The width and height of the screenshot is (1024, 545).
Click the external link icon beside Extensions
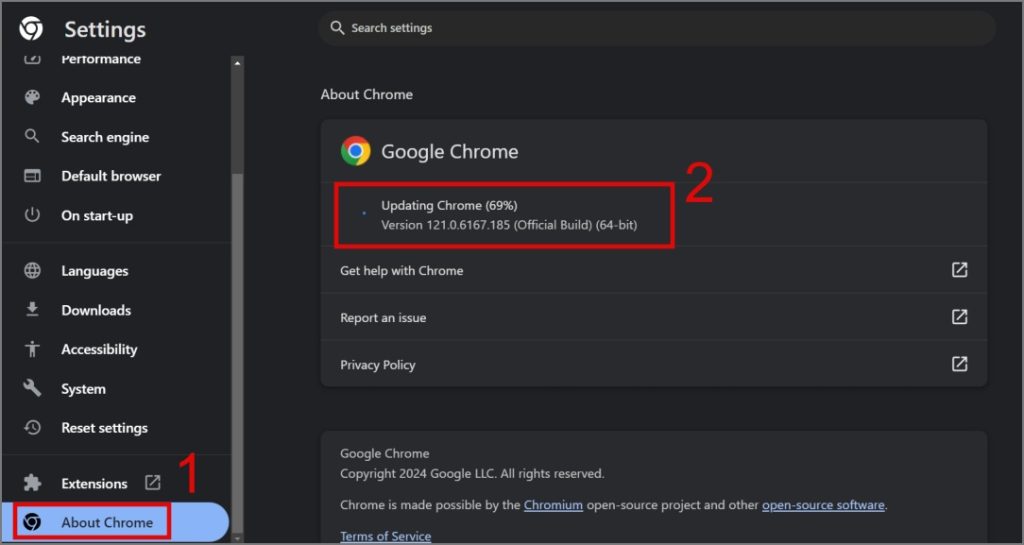coord(152,482)
